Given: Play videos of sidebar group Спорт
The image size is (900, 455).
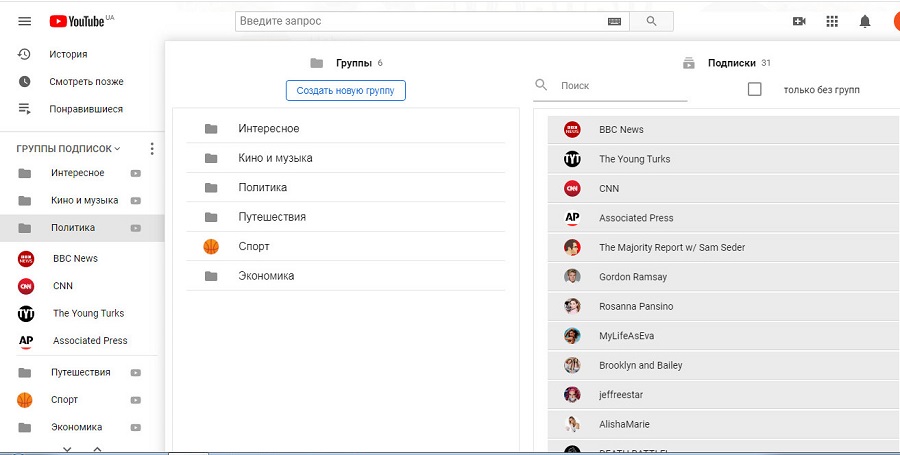Looking at the screenshot, I should click(x=135, y=400).
